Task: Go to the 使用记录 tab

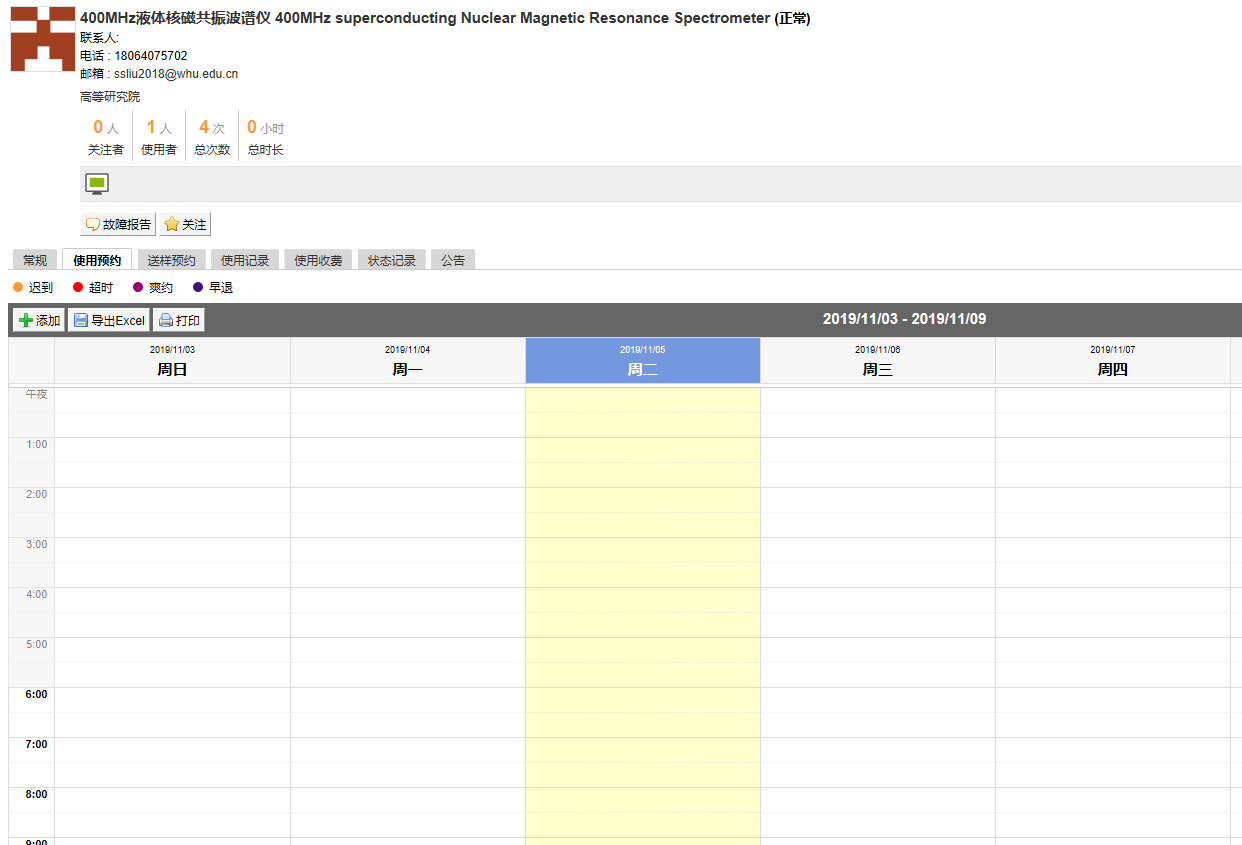Action: 245,260
